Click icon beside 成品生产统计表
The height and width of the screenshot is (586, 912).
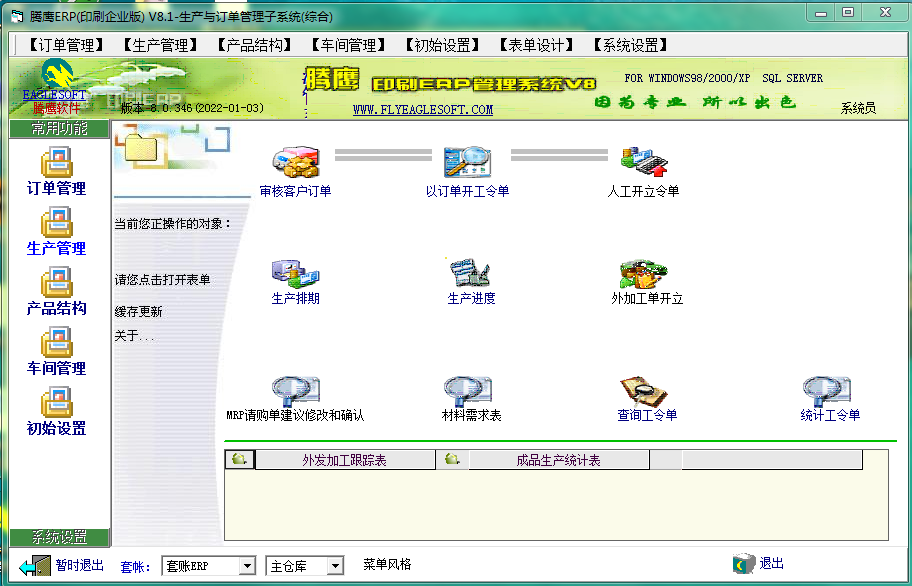click(x=453, y=459)
